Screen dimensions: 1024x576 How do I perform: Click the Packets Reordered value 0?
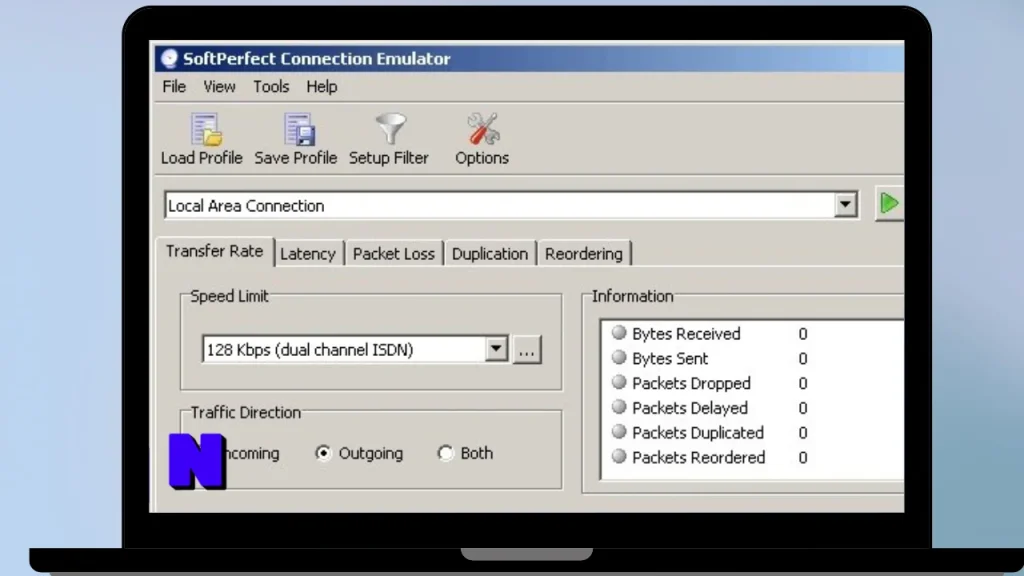tap(803, 458)
